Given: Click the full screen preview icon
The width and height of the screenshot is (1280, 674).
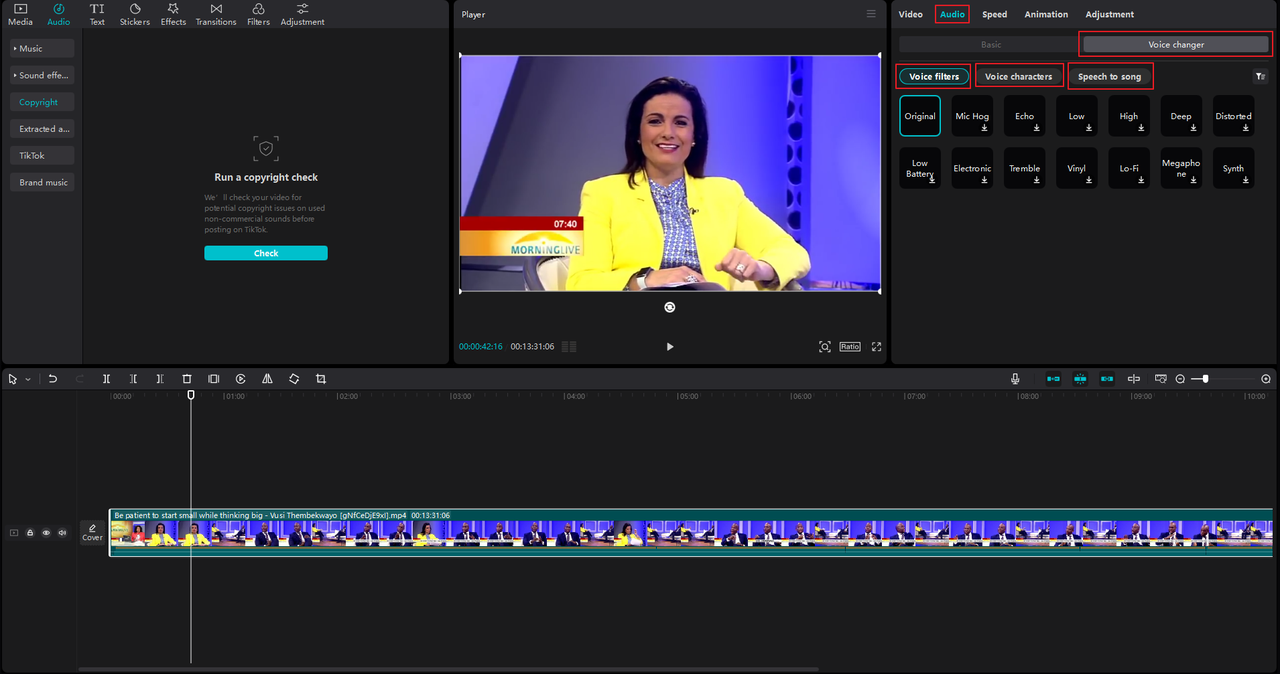Looking at the screenshot, I should coord(876,346).
